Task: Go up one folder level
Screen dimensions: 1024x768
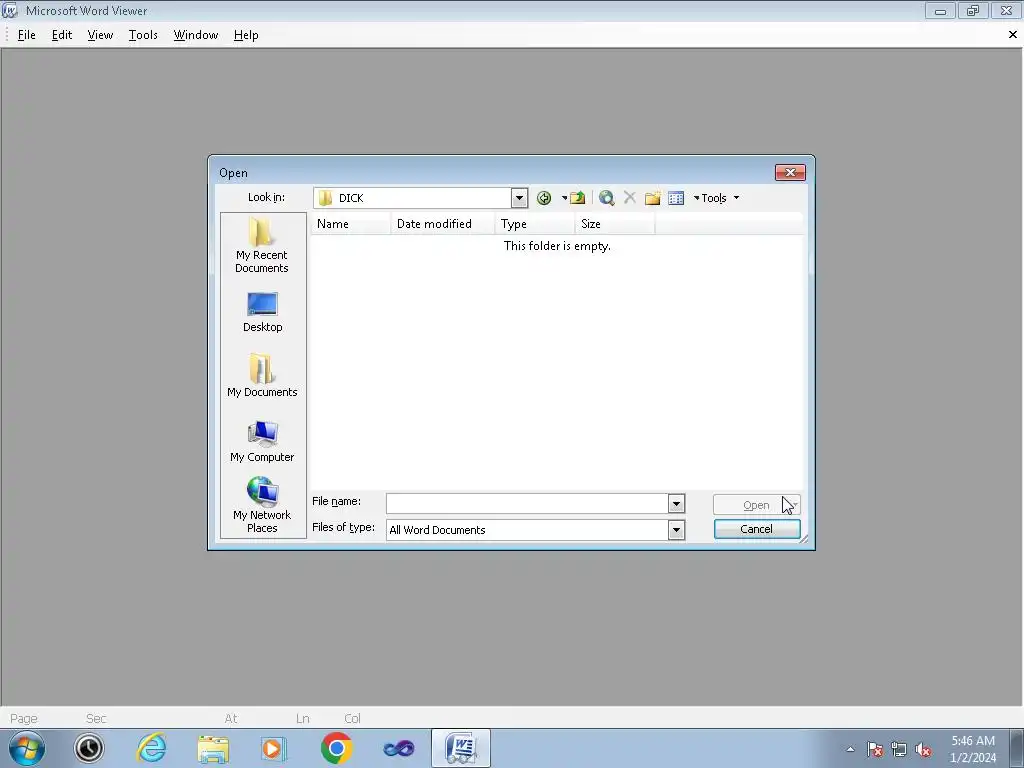Action: (577, 198)
